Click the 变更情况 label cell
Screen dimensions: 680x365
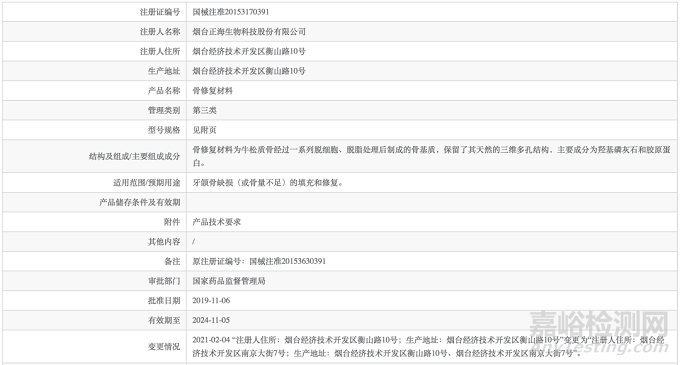95,346
